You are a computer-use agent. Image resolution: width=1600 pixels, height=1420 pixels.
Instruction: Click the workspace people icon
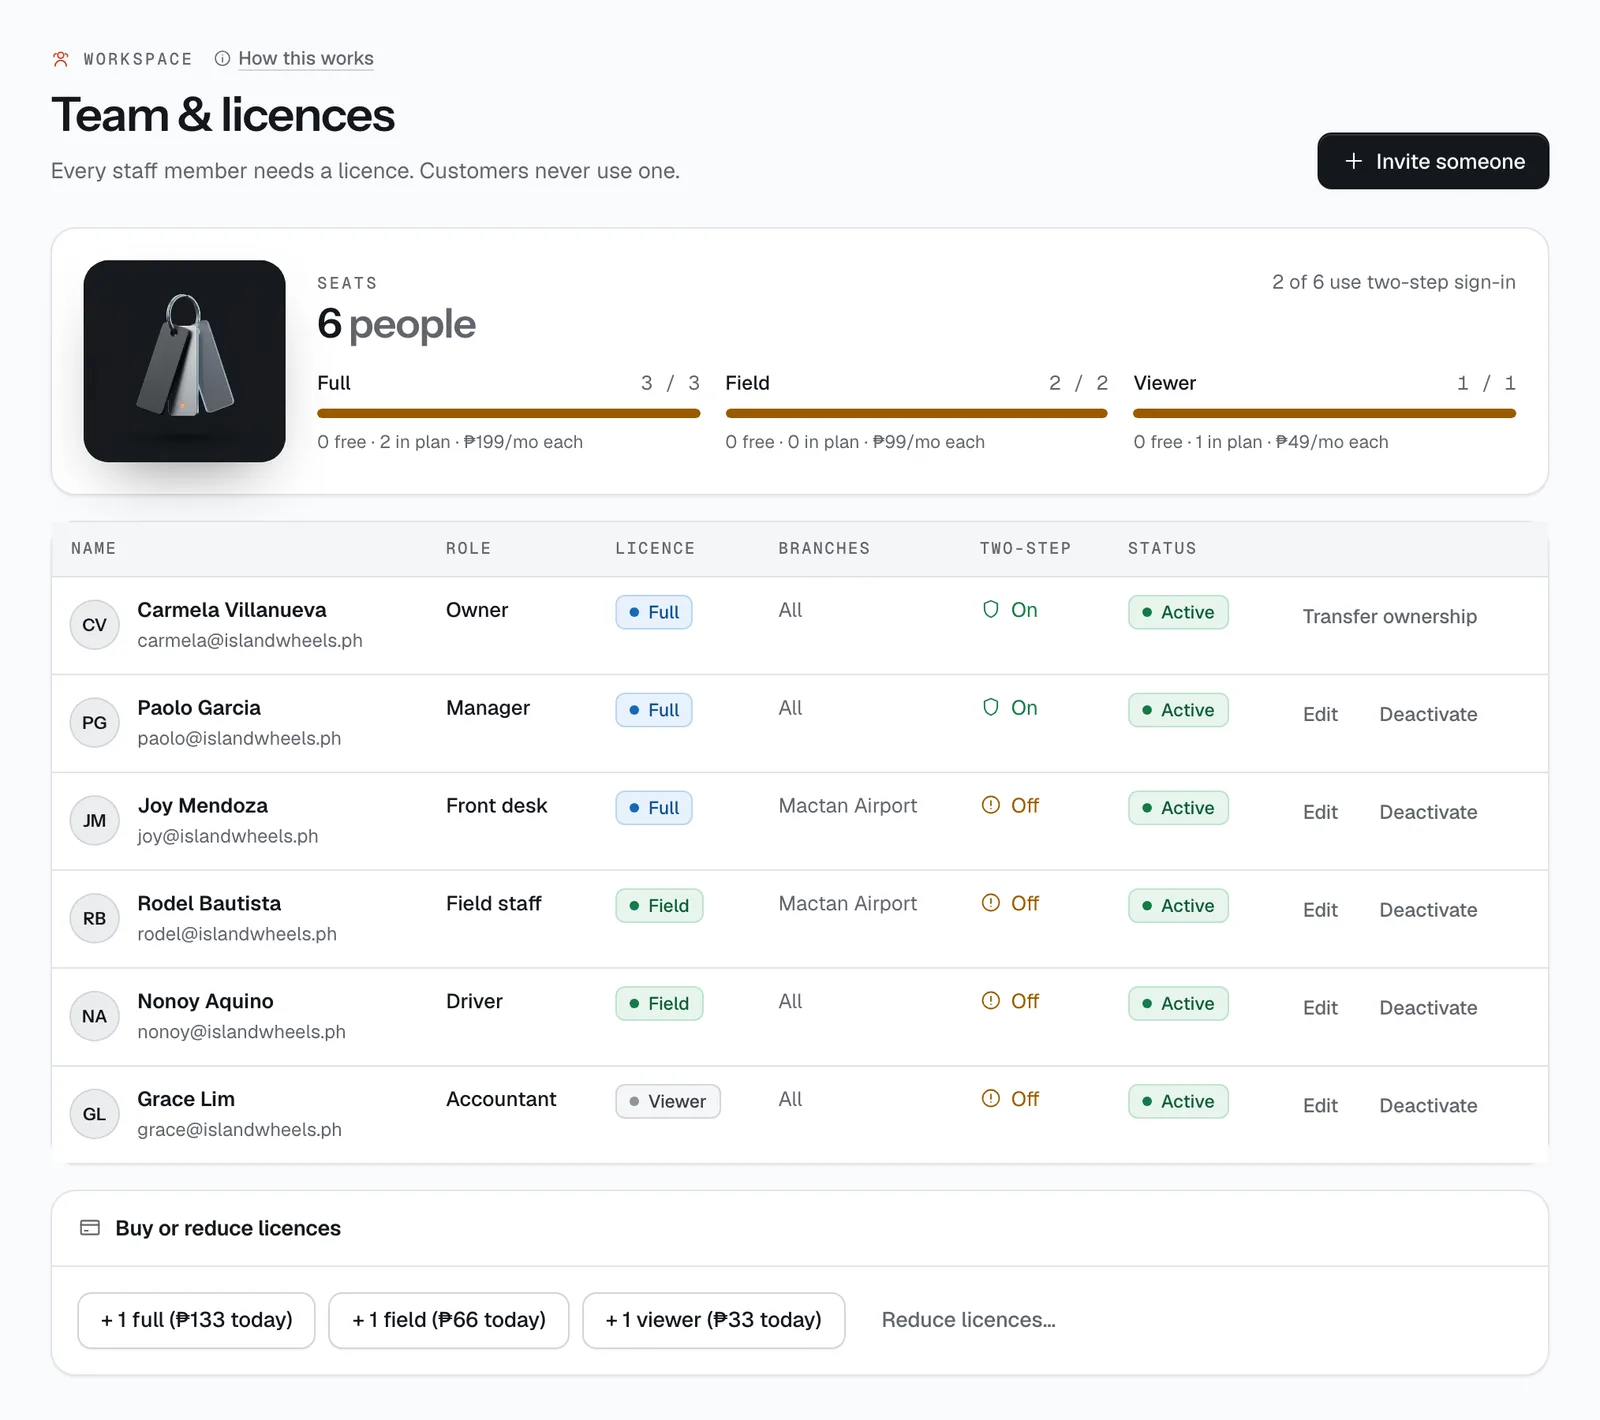61,59
